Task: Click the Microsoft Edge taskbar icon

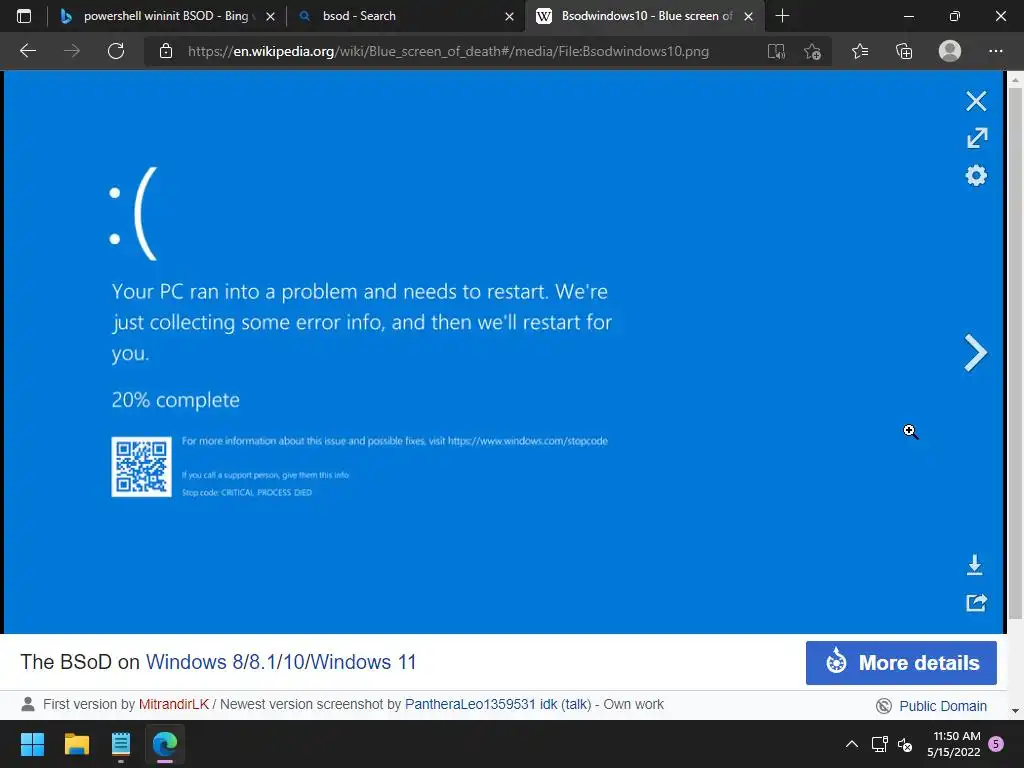Action: coord(165,744)
